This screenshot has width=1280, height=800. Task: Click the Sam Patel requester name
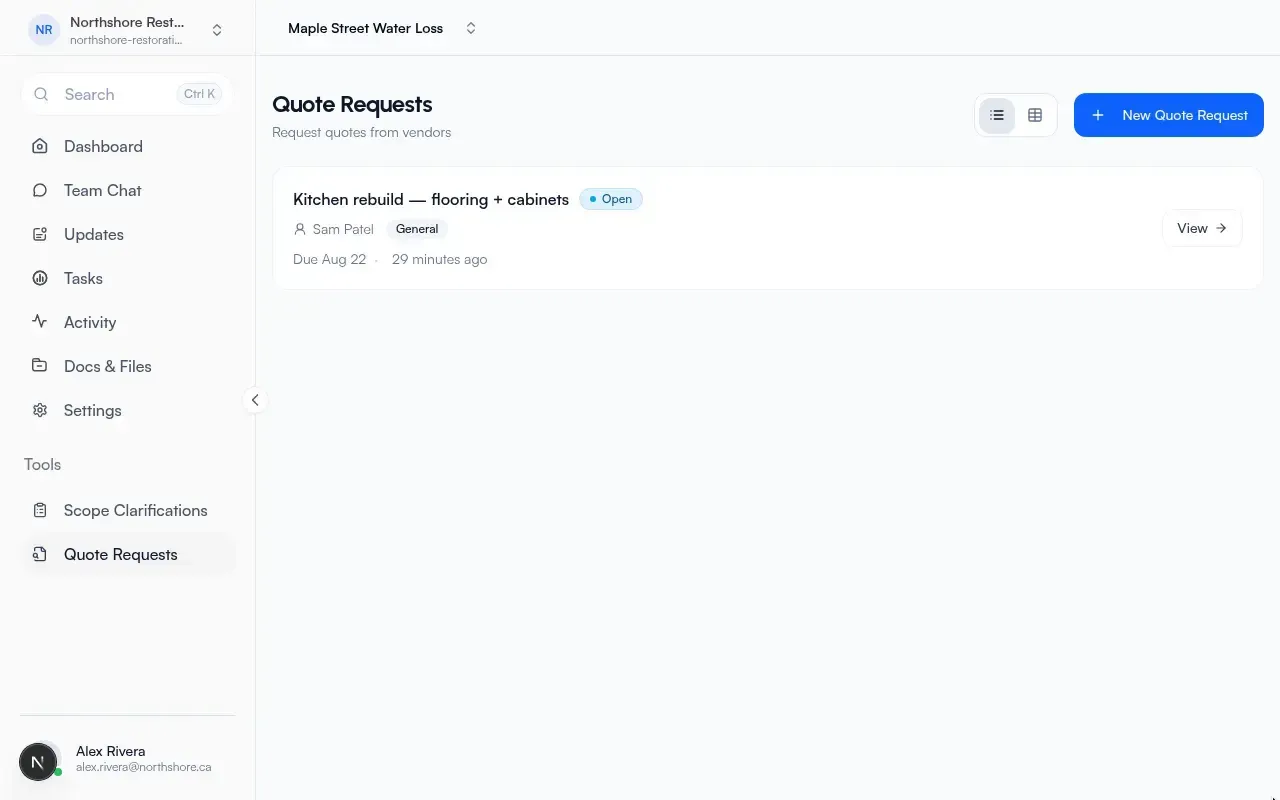(x=343, y=229)
